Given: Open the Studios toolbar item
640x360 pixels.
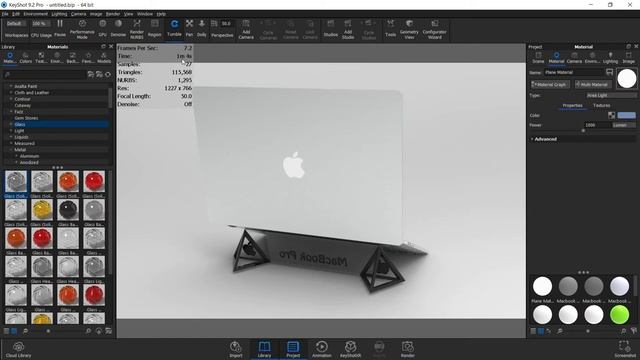Looking at the screenshot, I should [330, 29].
